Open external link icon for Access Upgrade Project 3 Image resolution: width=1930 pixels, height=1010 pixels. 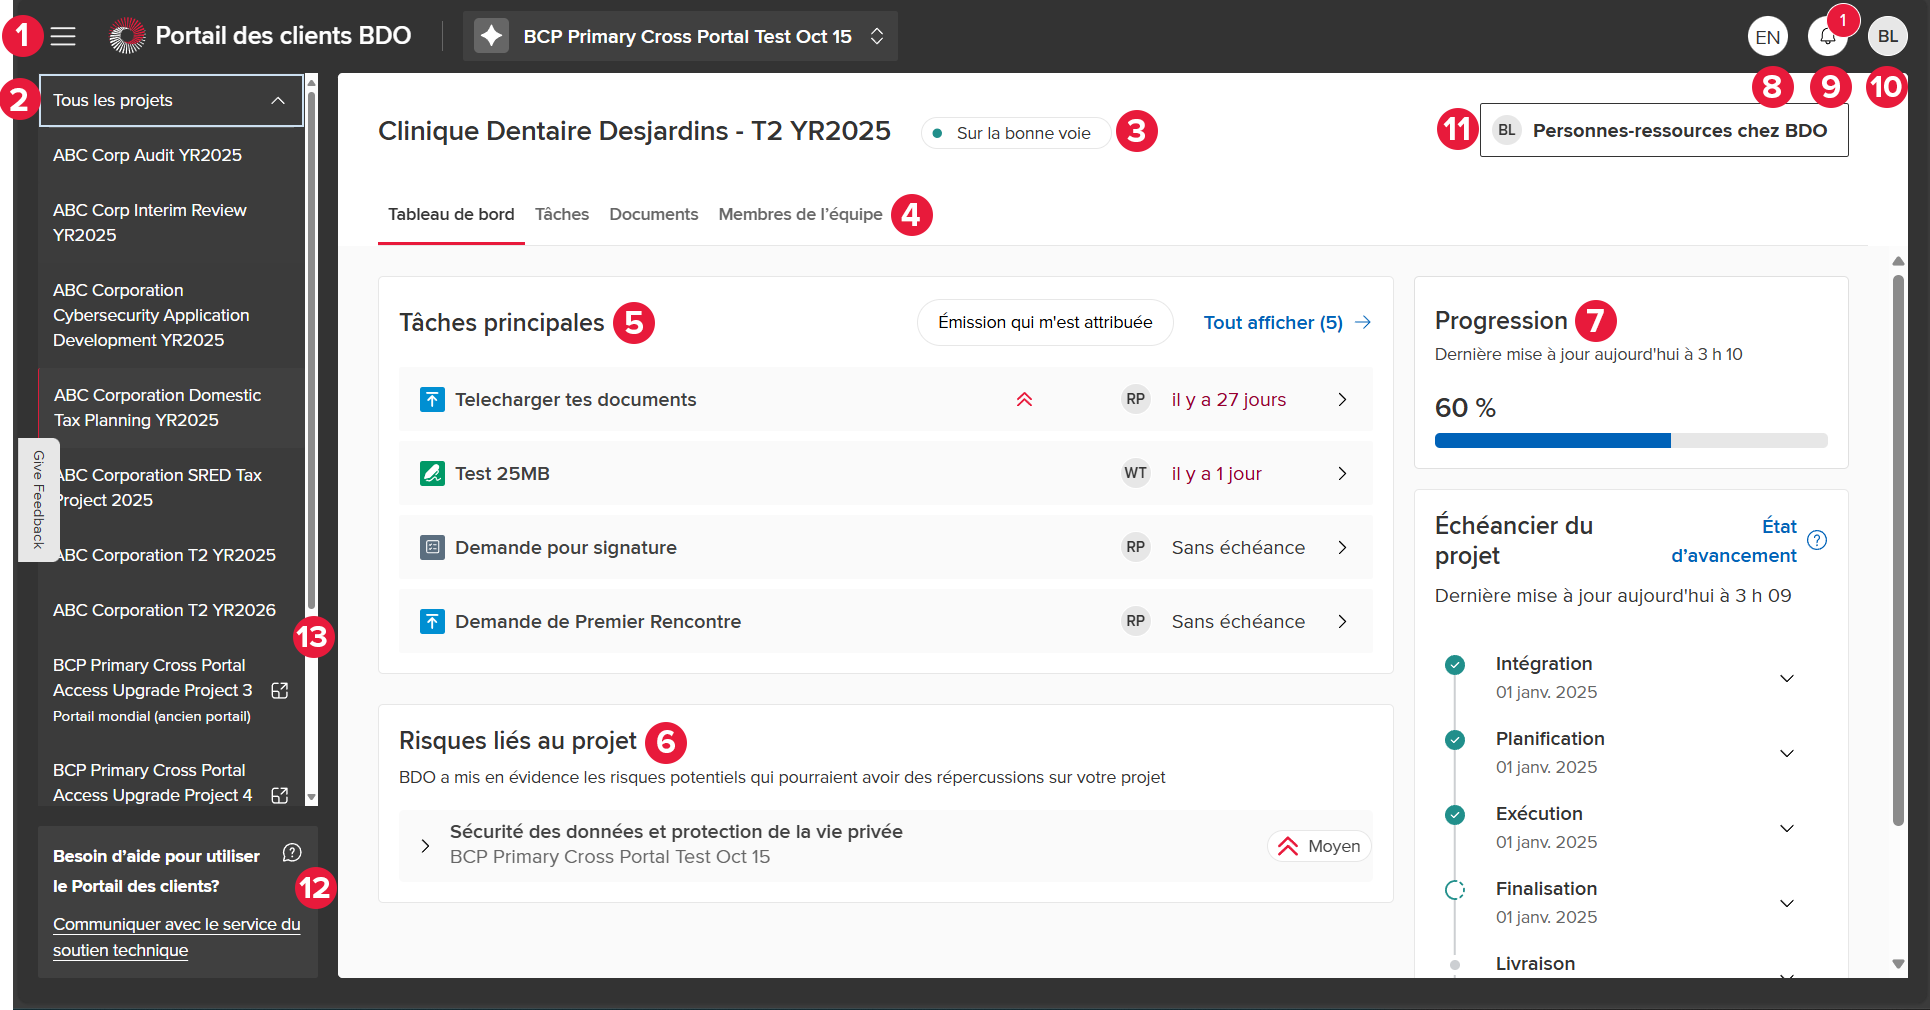coord(280,690)
